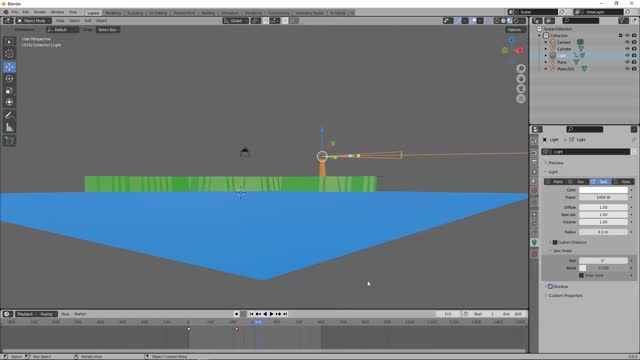Click the Blender logo menu icon
The height and width of the screenshot is (360, 640).
(x=6, y=12)
